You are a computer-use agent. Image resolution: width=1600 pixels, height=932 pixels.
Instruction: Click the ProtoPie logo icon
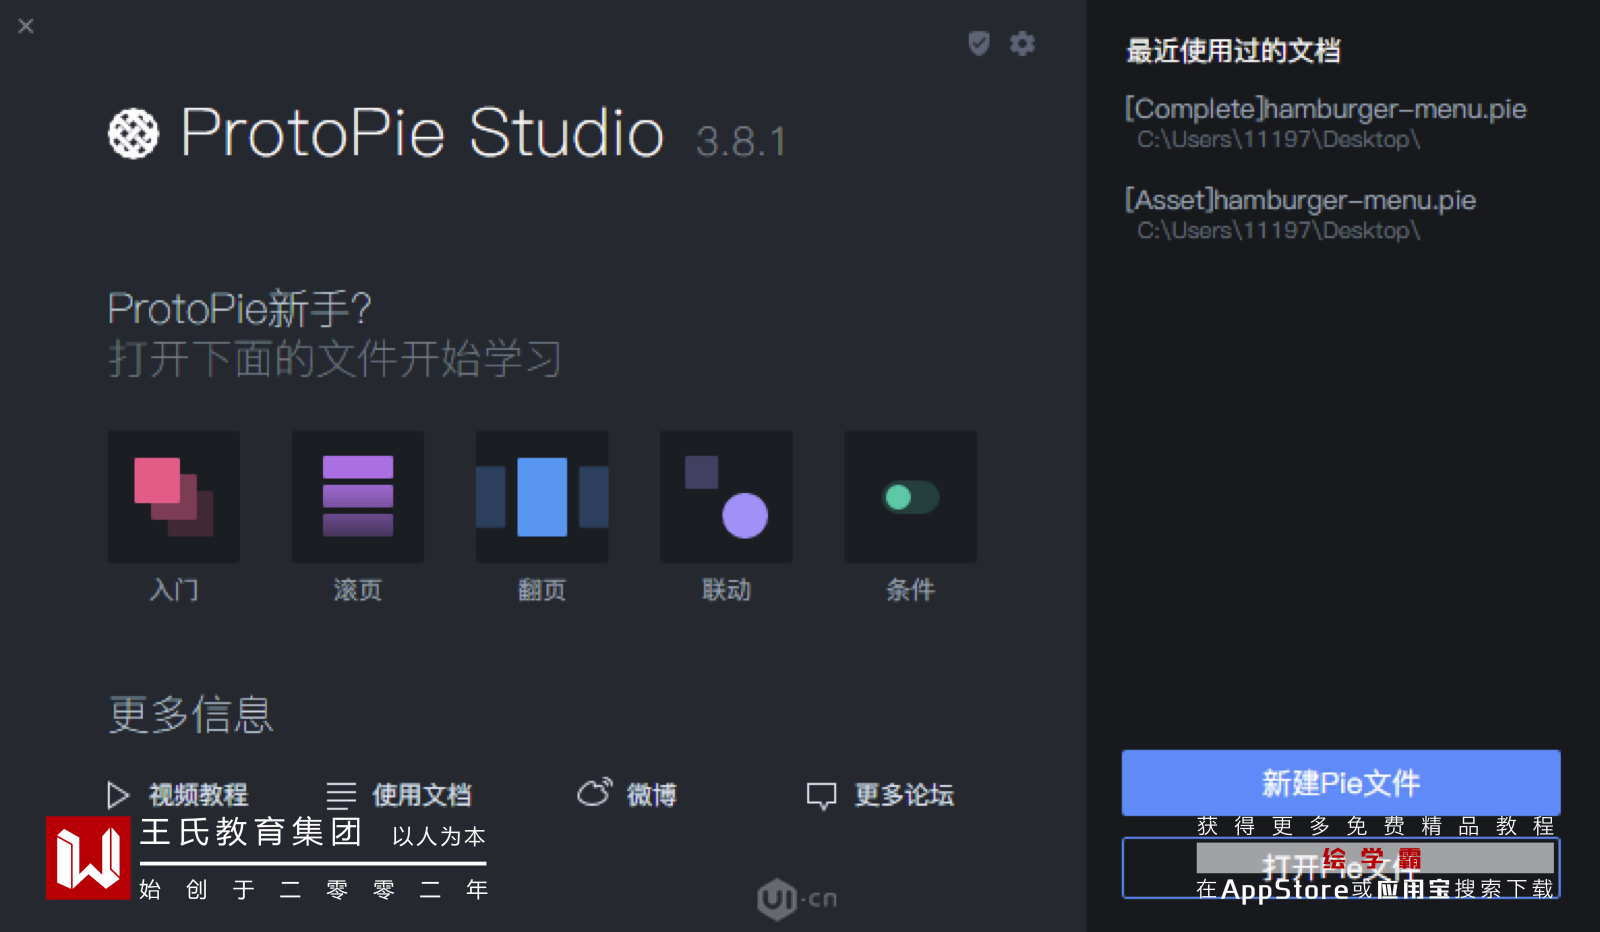pyautogui.click(x=133, y=133)
